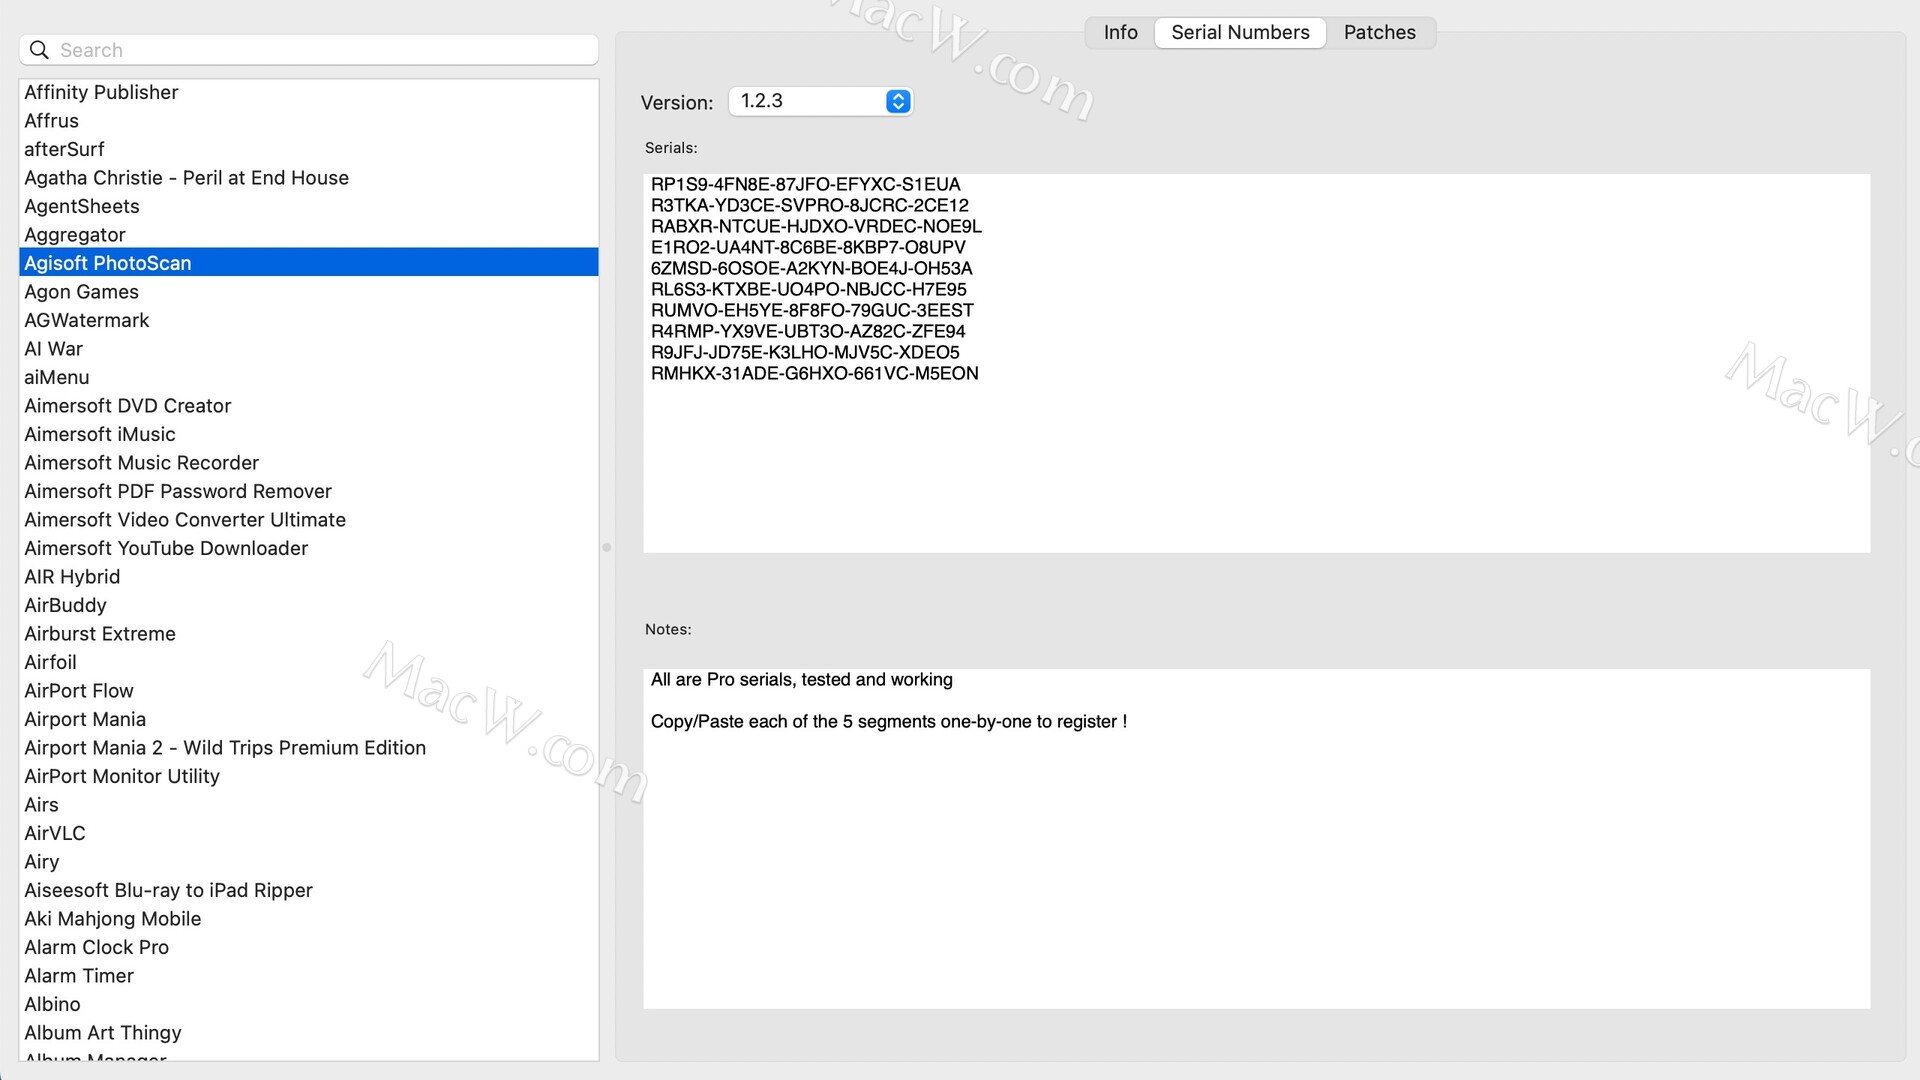Screen dimensions: 1920x1080
Task: Switch to the Info tab
Action: [x=1120, y=32]
